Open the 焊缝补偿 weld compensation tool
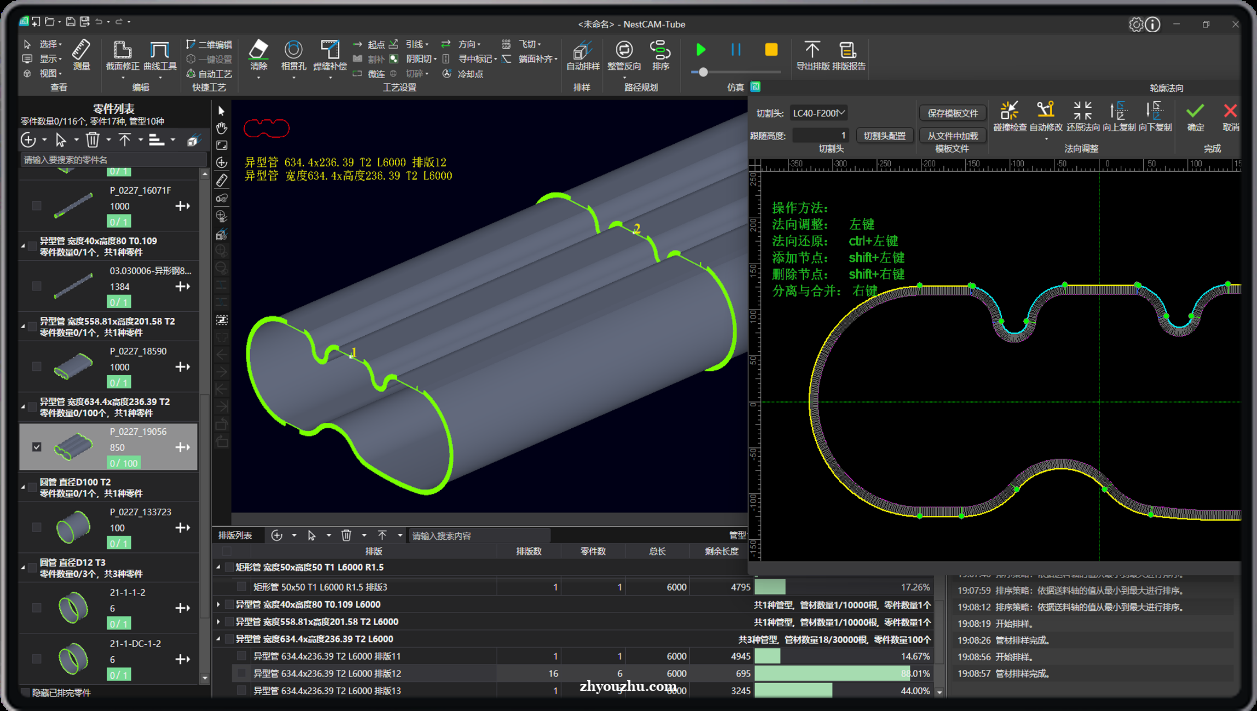The height and width of the screenshot is (711, 1257). click(x=330, y=55)
